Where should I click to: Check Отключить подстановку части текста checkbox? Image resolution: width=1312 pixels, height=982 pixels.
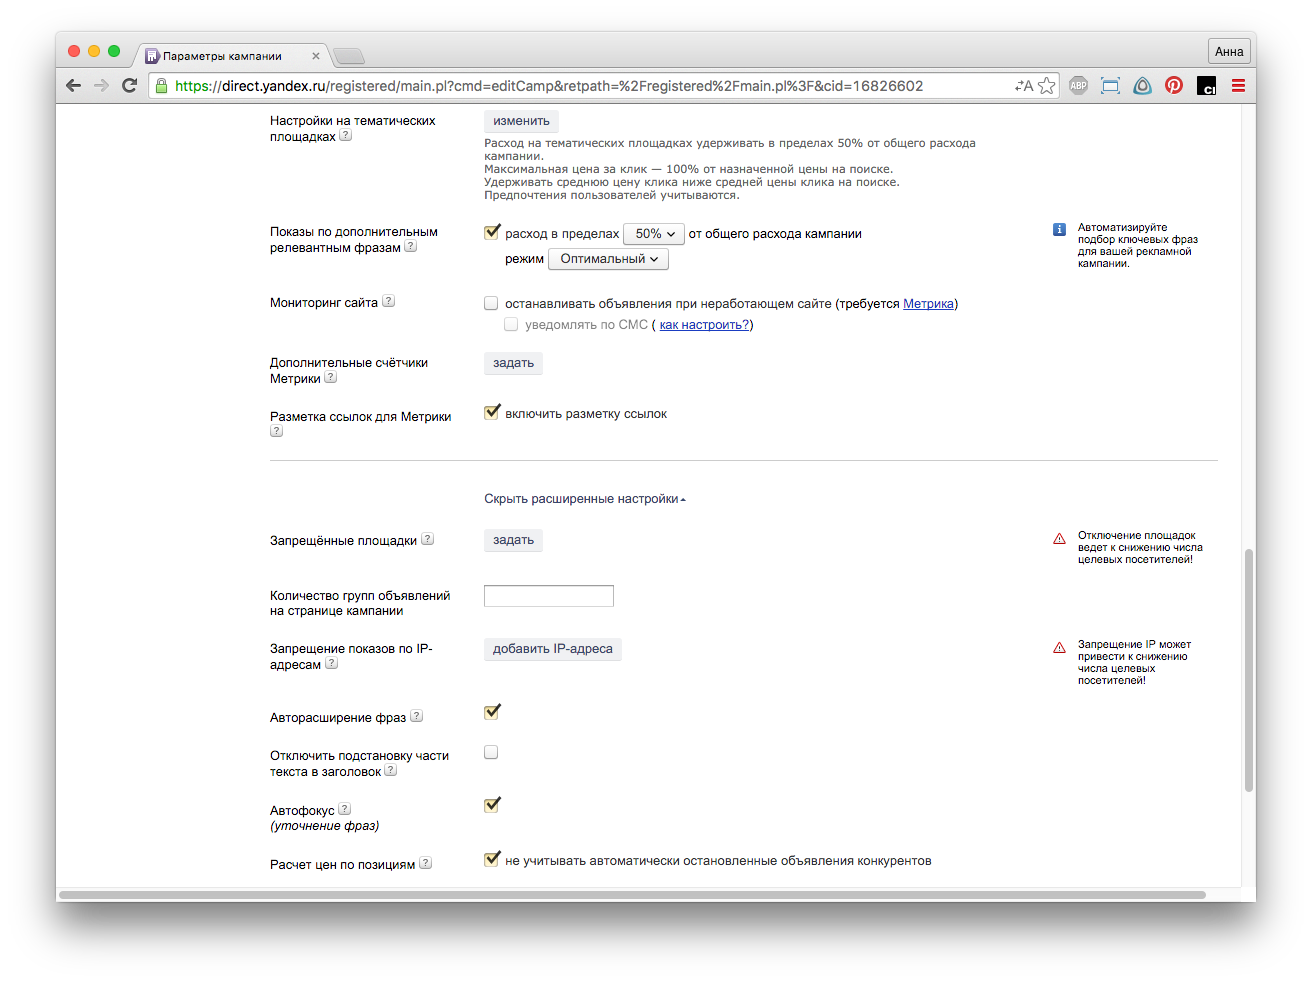[491, 752]
